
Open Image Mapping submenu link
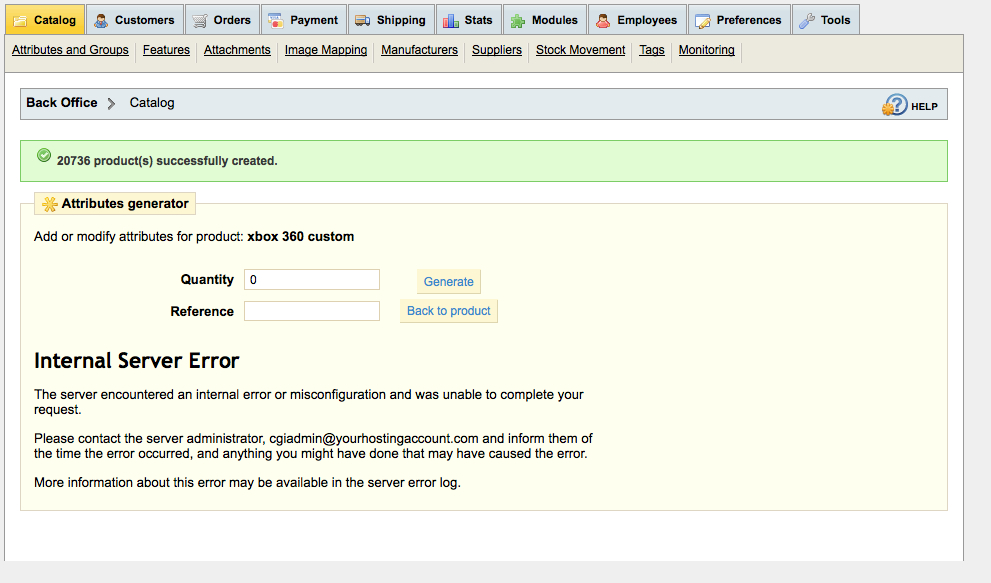point(325,50)
